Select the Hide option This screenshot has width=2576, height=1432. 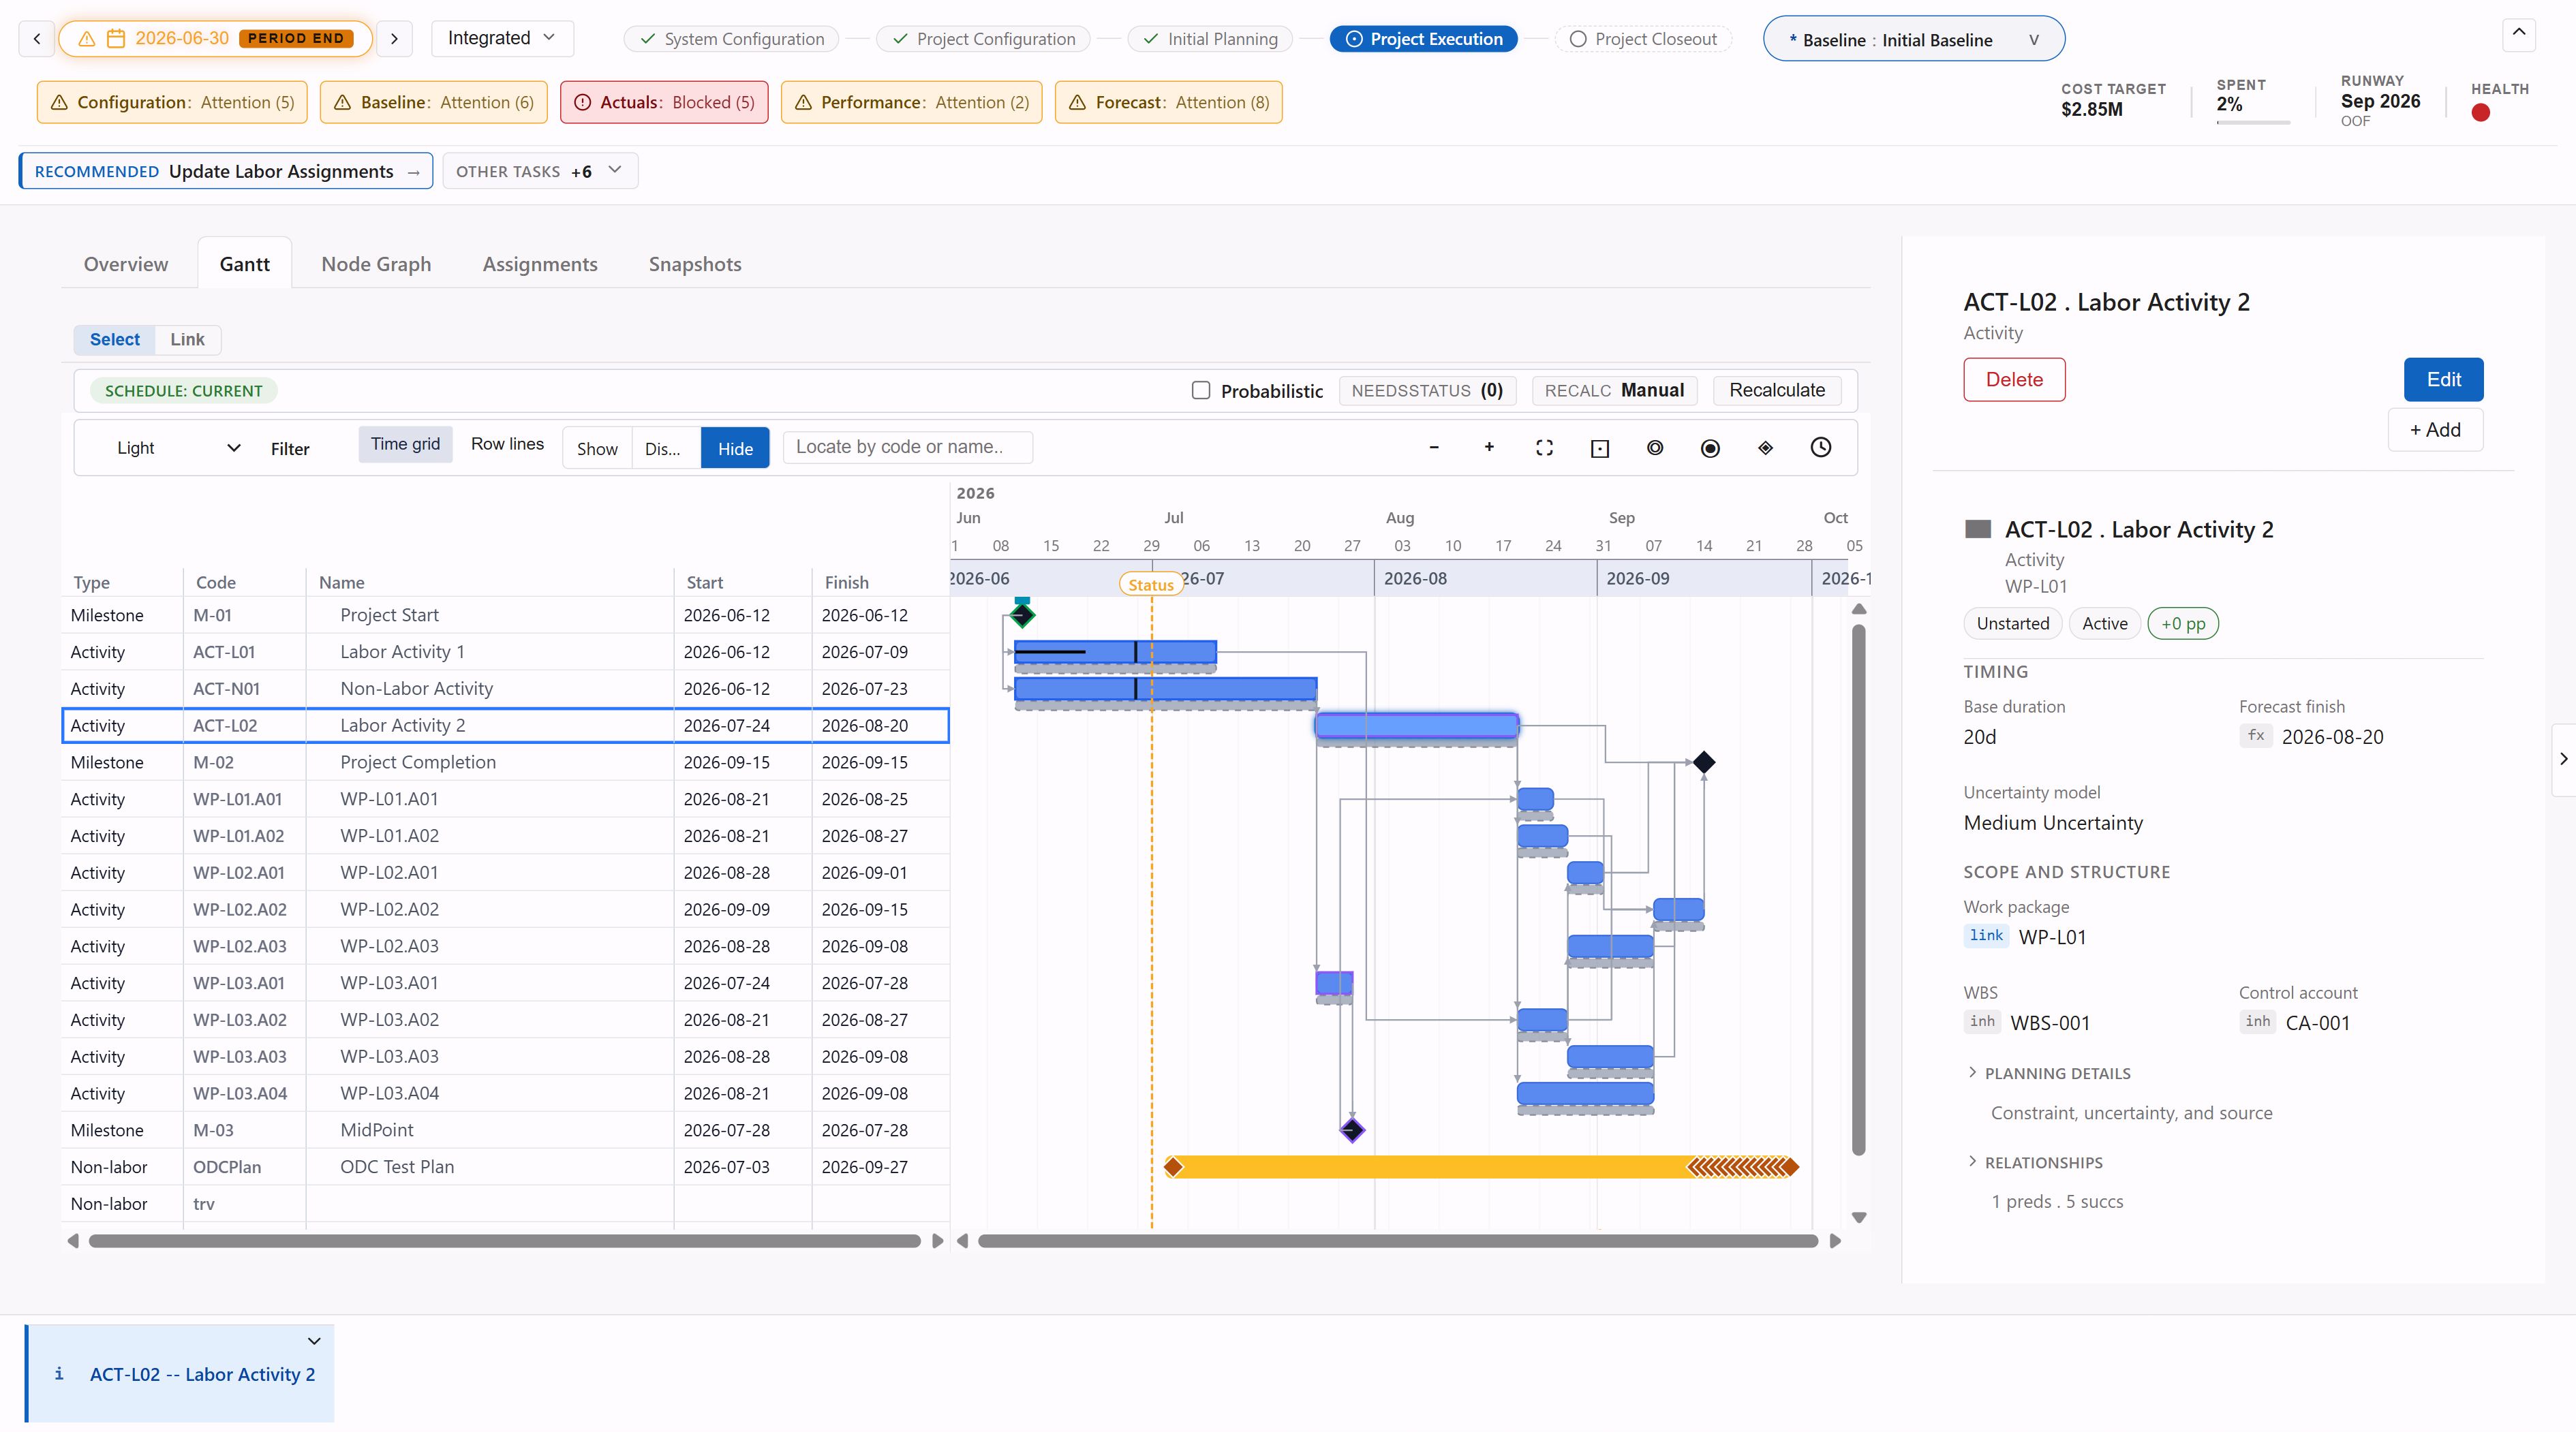click(735, 449)
